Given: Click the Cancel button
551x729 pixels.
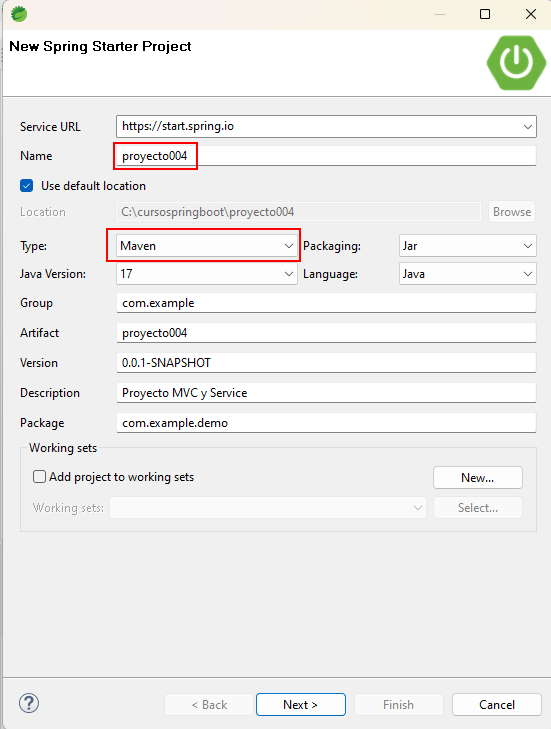Looking at the screenshot, I should tap(497, 705).
